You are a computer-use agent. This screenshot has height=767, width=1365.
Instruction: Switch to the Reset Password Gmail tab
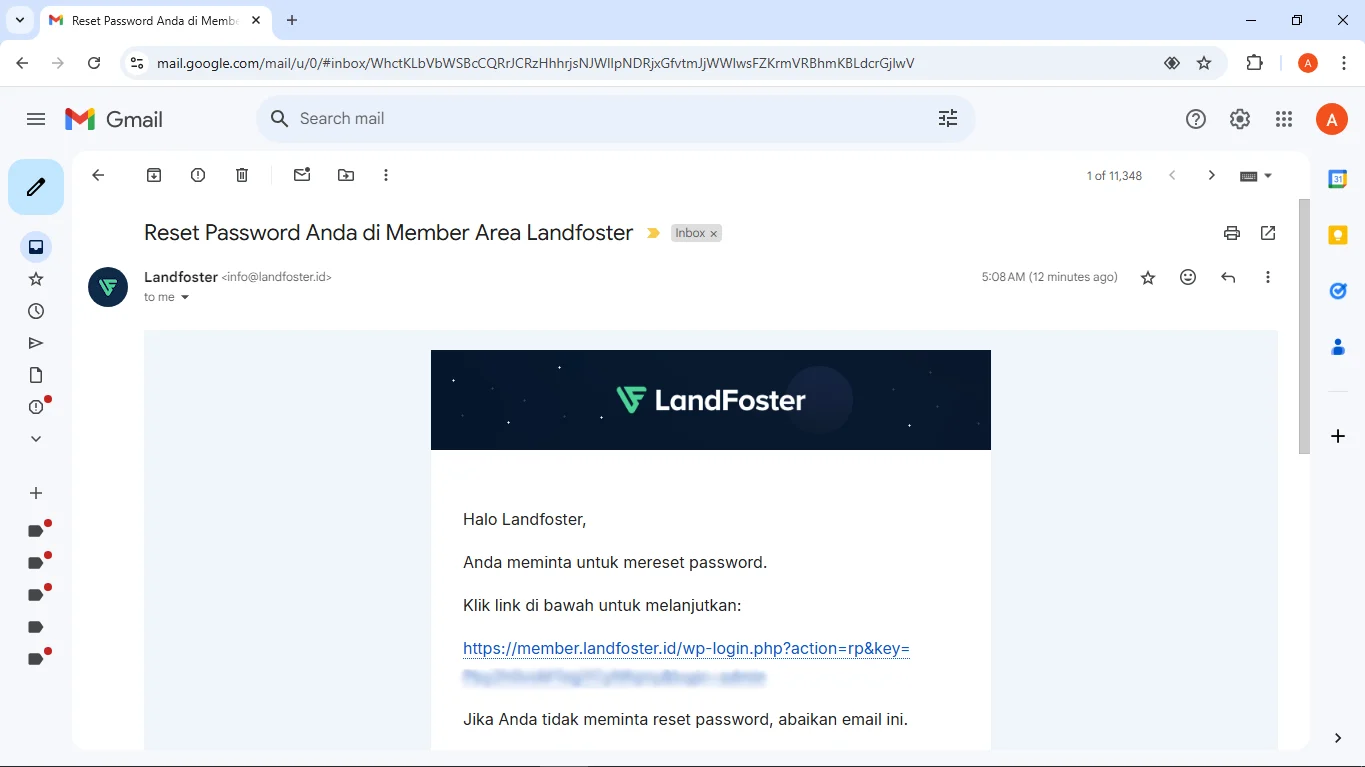tap(155, 20)
